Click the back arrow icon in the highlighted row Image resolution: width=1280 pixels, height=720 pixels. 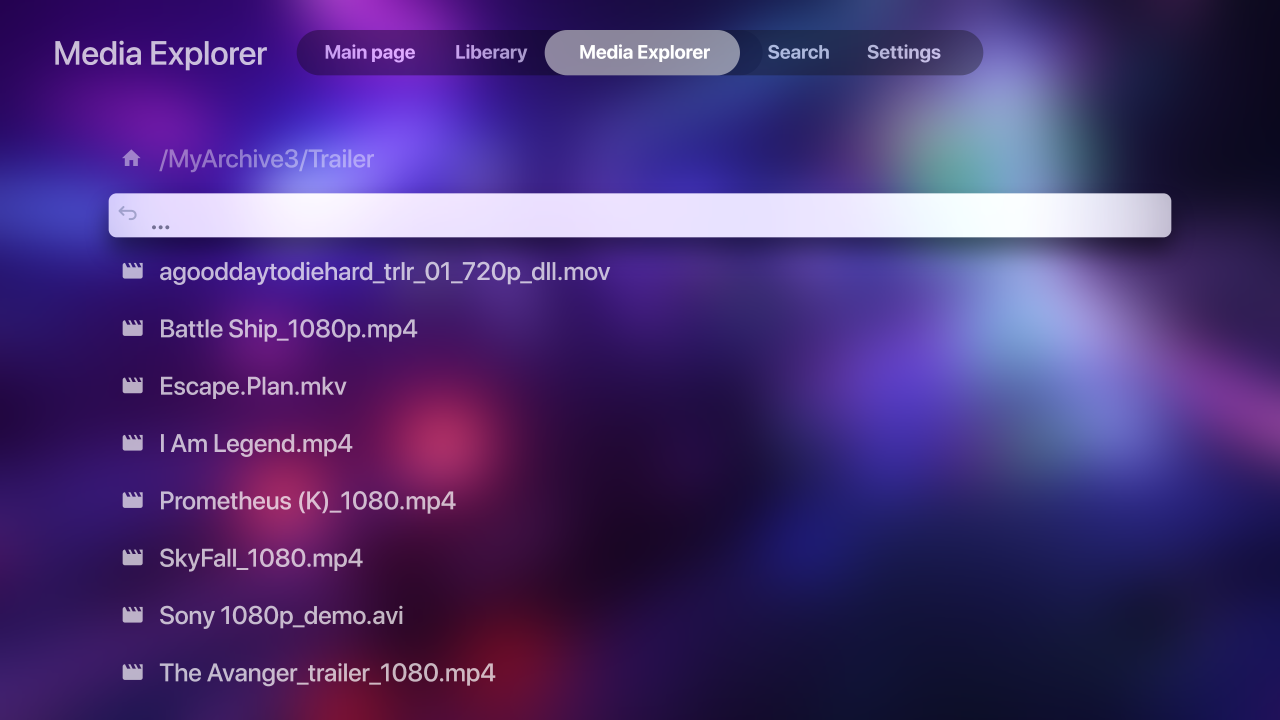click(128, 212)
